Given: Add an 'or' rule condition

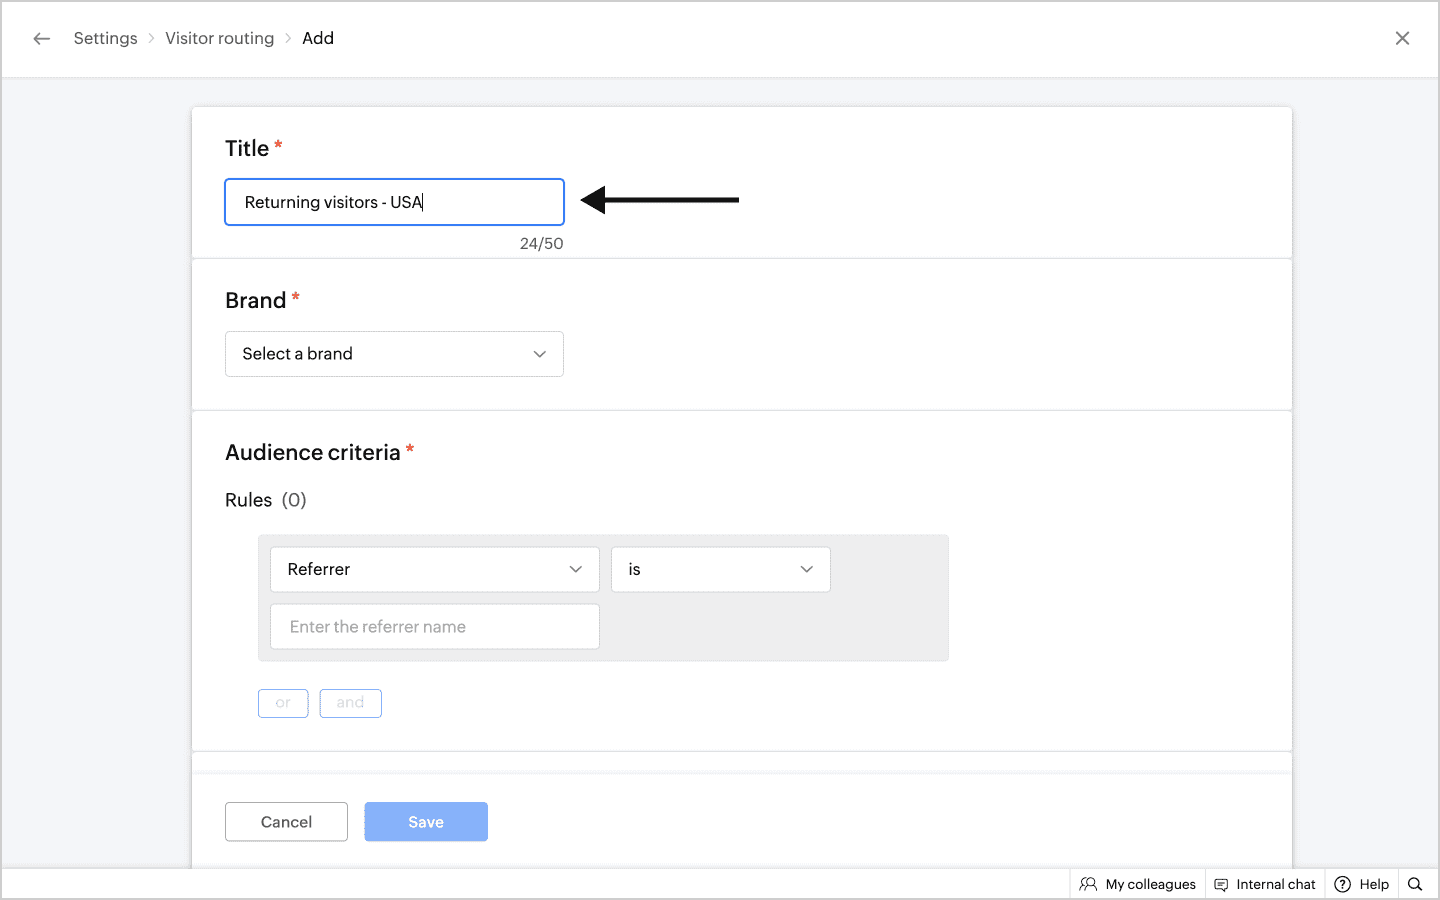Looking at the screenshot, I should click(283, 703).
